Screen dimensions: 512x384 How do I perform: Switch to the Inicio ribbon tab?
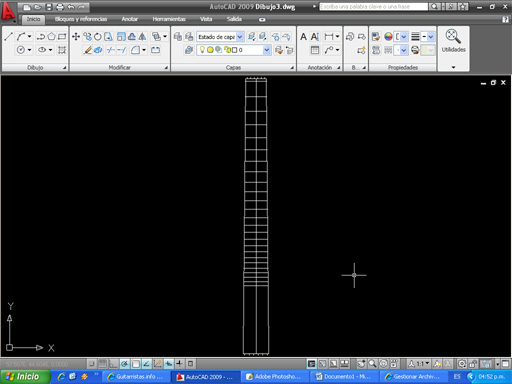click(33, 19)
